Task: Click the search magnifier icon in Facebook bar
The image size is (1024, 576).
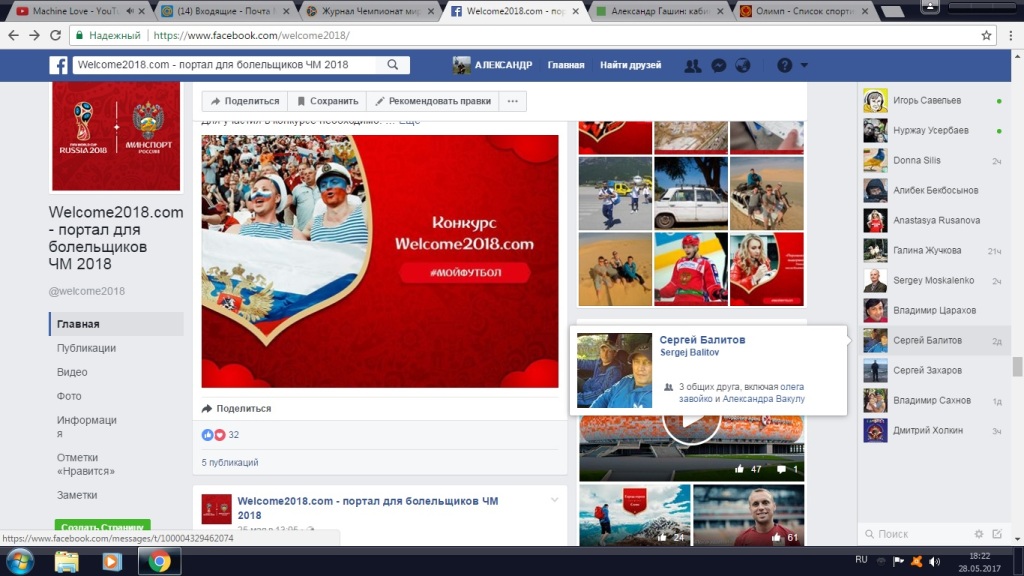Action: tap(392, 65)
